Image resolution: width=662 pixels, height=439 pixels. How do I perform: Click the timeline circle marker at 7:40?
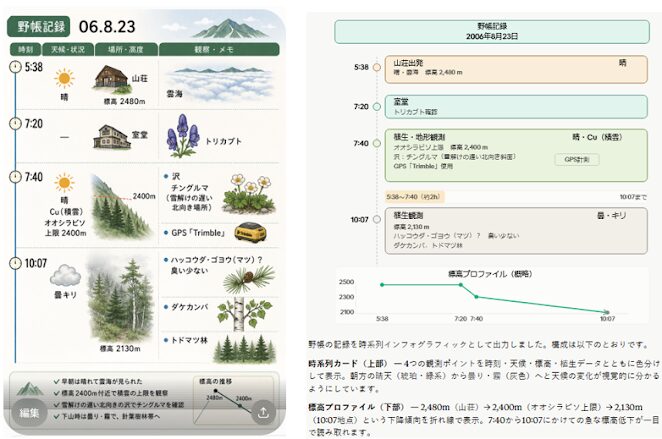(x=377, y=144)
